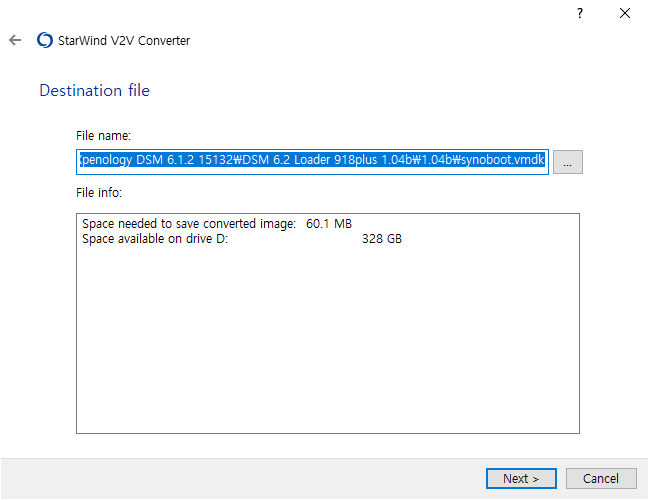Click the 'File info:' label
649x500 pixels.
pyautogui.click(x=99, y=192)
